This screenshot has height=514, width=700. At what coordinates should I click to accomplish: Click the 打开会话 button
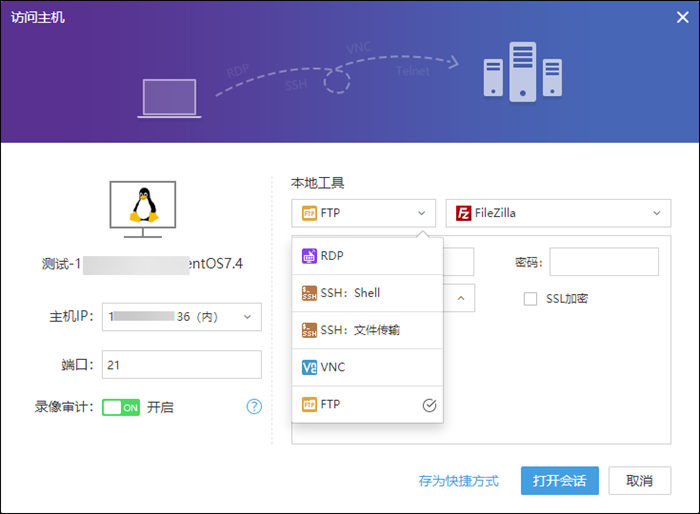(559, 480)
